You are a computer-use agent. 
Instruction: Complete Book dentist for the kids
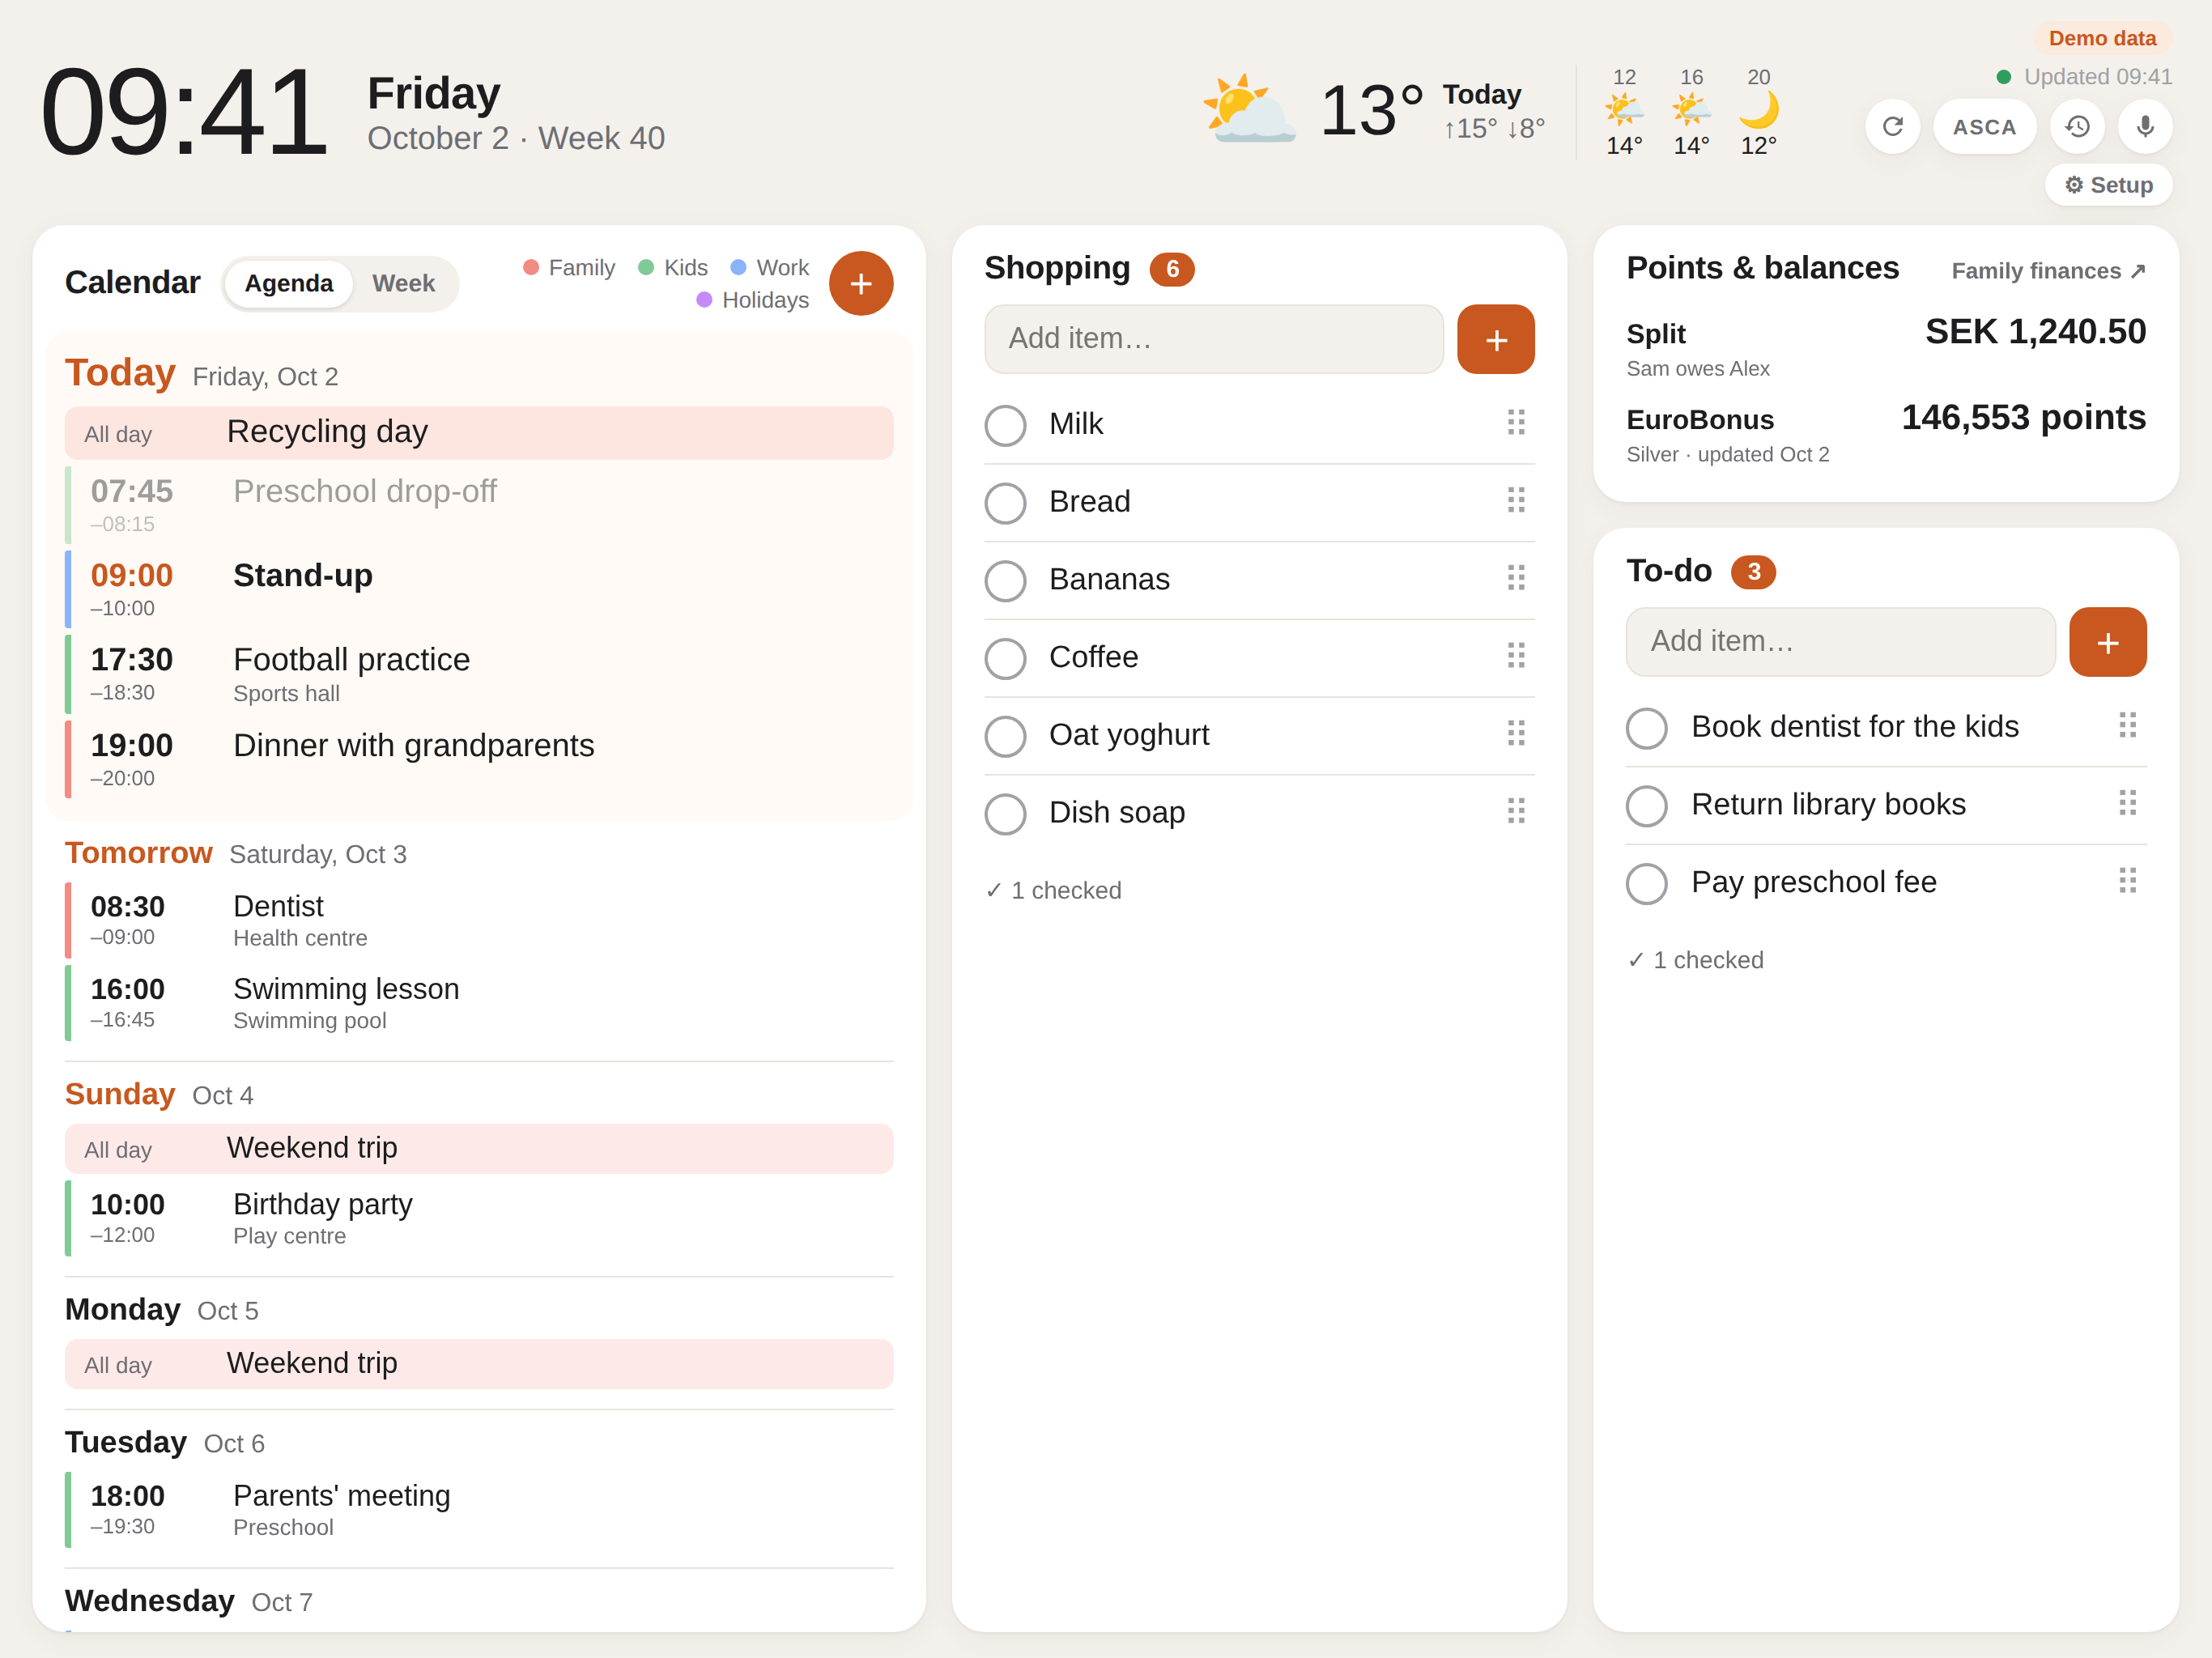1646,728
